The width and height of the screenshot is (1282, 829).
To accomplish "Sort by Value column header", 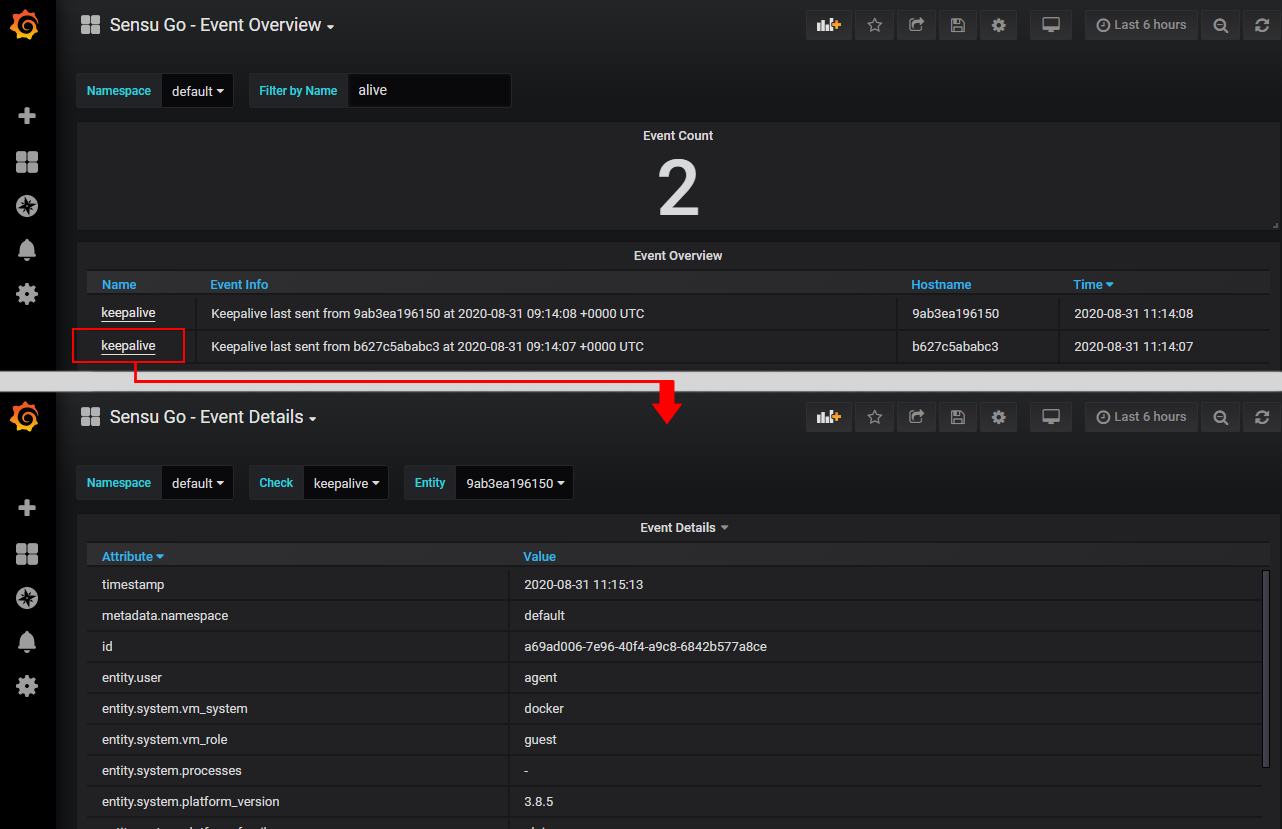I will coord(539,556).
